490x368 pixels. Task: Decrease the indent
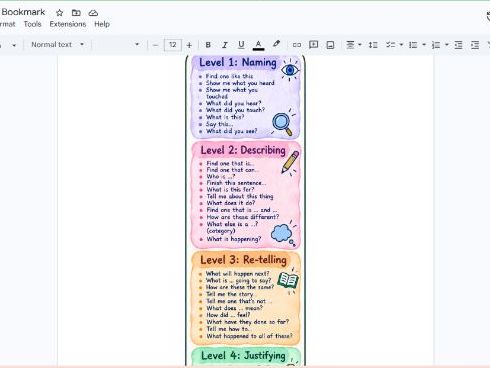[x=458, y=45]
